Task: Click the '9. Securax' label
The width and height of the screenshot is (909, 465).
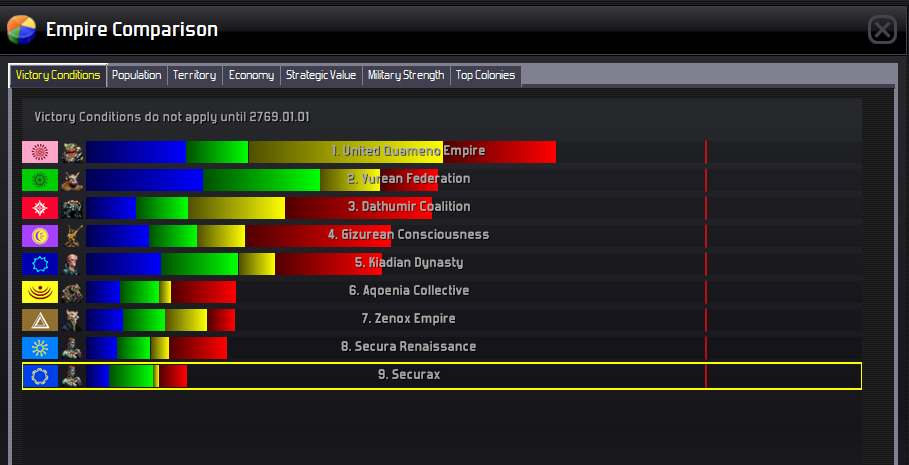Action: point(409,375)
